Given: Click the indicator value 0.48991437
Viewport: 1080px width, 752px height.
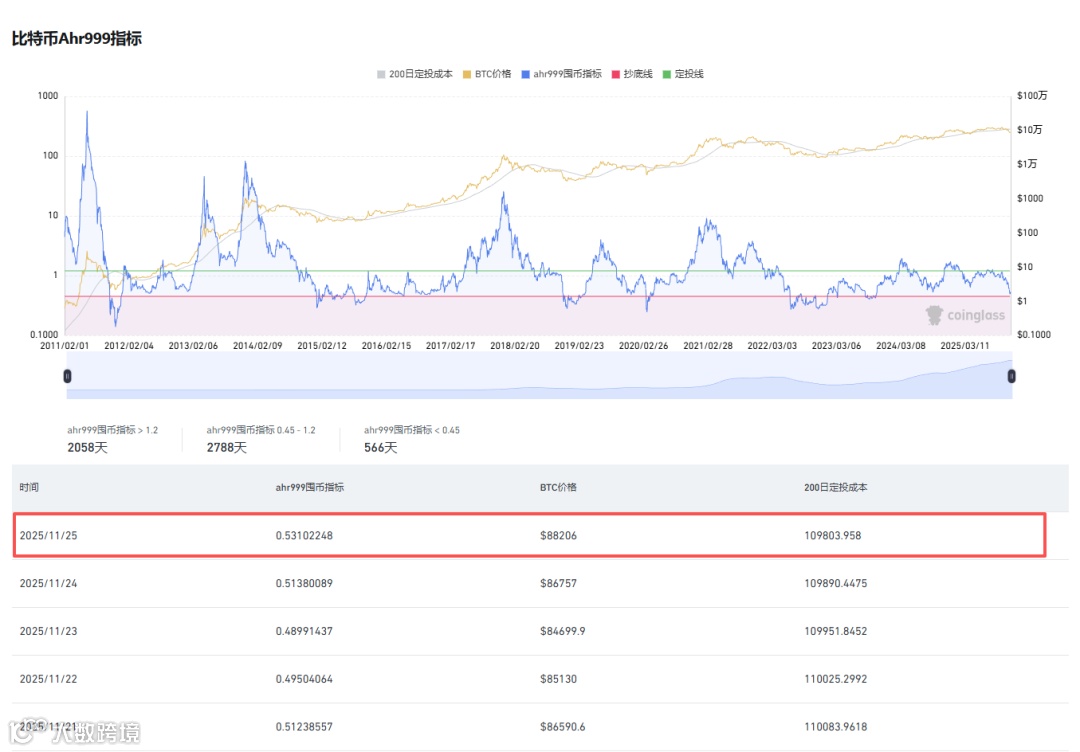Looking at the screenshot, I should (304, 631).
